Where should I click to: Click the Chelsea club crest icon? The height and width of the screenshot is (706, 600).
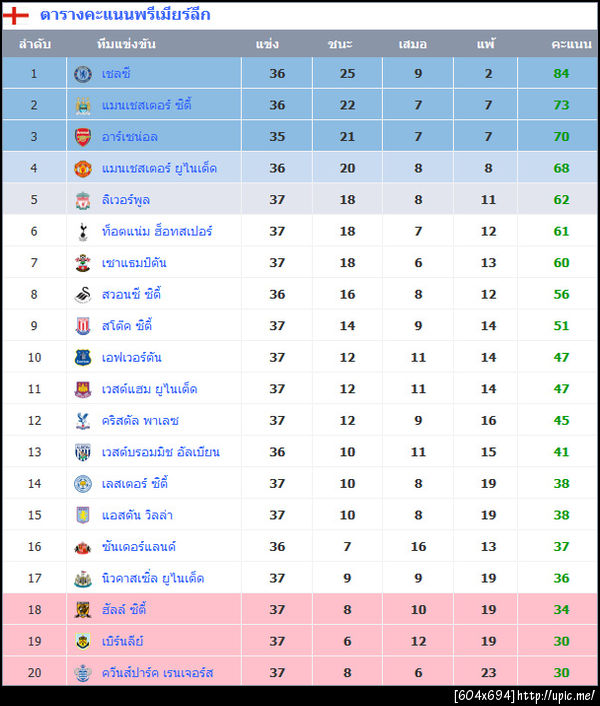[x=83, y=73]
